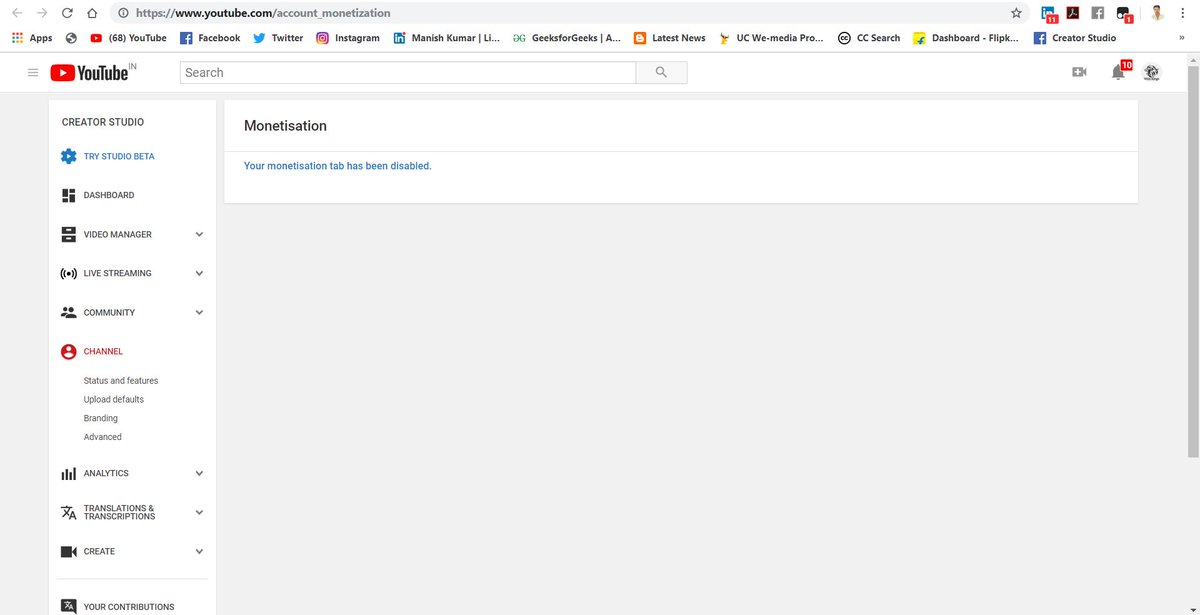Expand the Live Streaming section chevron
Image resolution: width=1200 pixels, height=615 pixels.
click(x=199, y=273)
